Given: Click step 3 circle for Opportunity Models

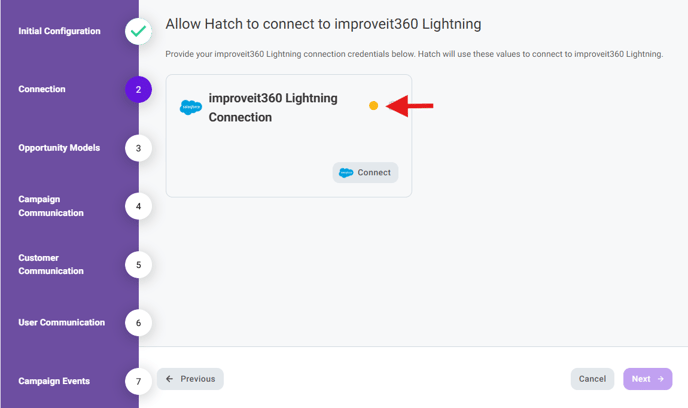Looking at the screenshot, I should (138, 148).
